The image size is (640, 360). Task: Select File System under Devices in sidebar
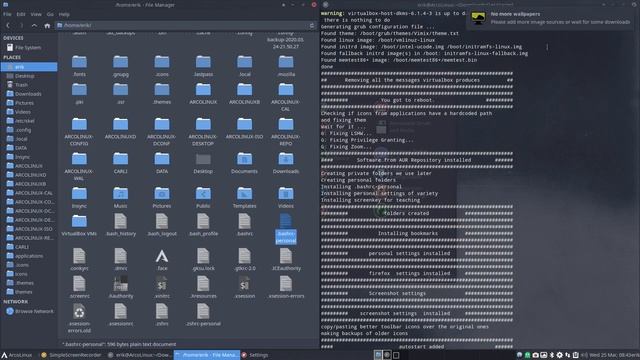point(29,48)
